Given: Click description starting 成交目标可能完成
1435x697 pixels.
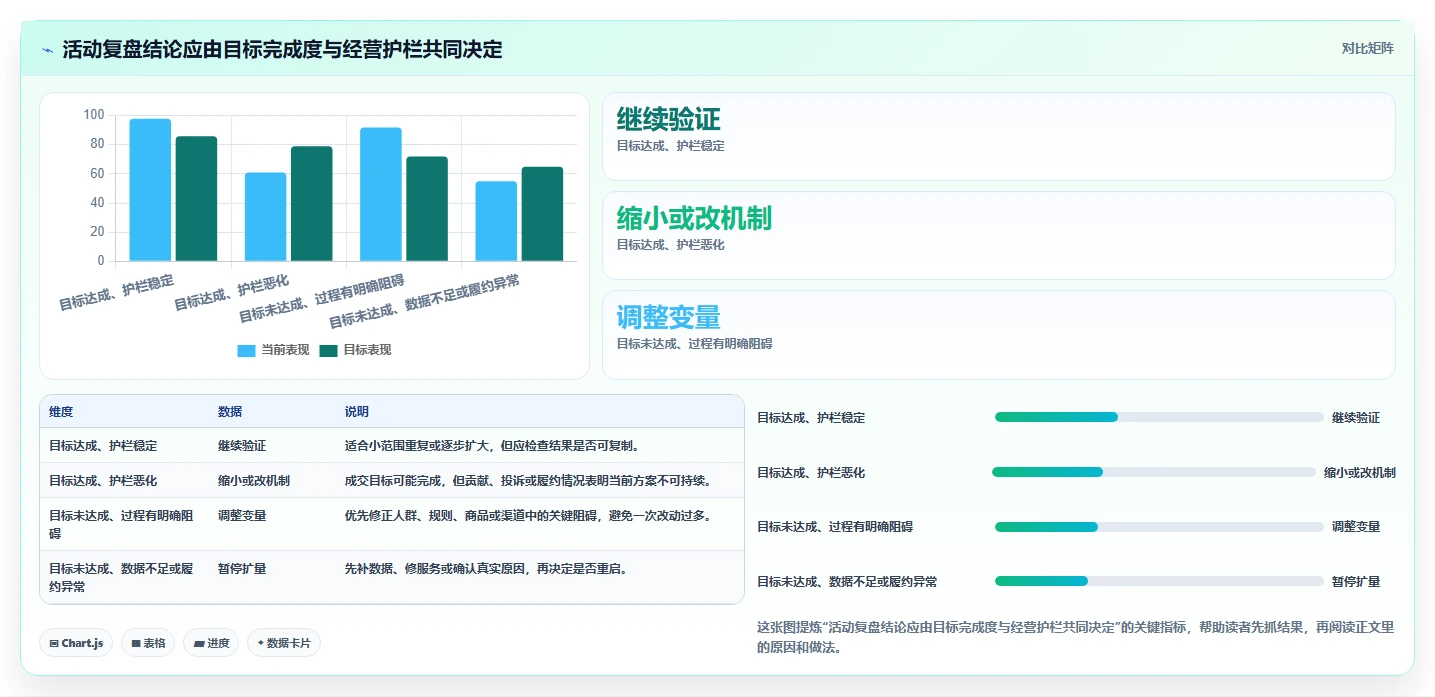Looking at the screenshot, I should coord(528,481).
